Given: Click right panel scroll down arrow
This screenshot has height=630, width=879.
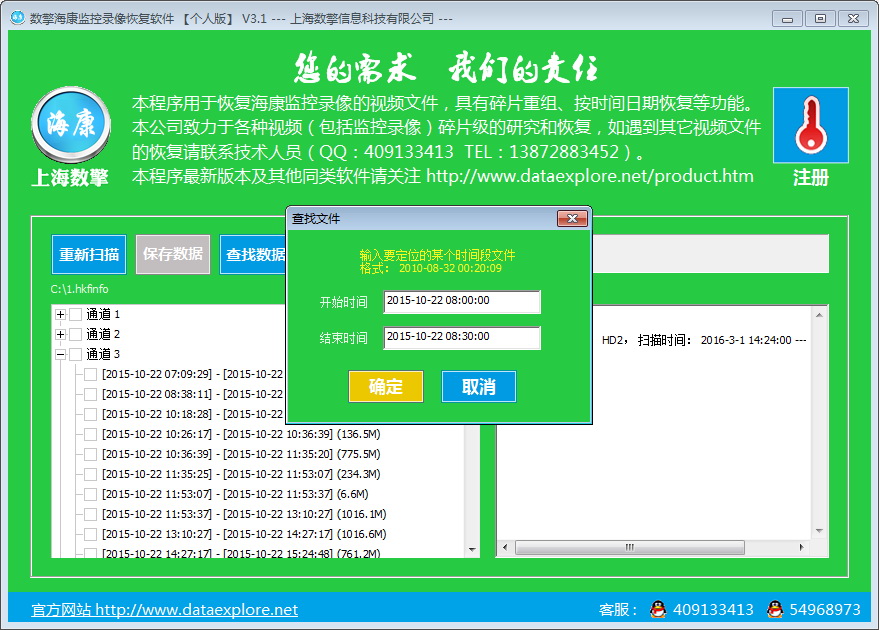Looking at the screenshot, I should click(819, 531).
